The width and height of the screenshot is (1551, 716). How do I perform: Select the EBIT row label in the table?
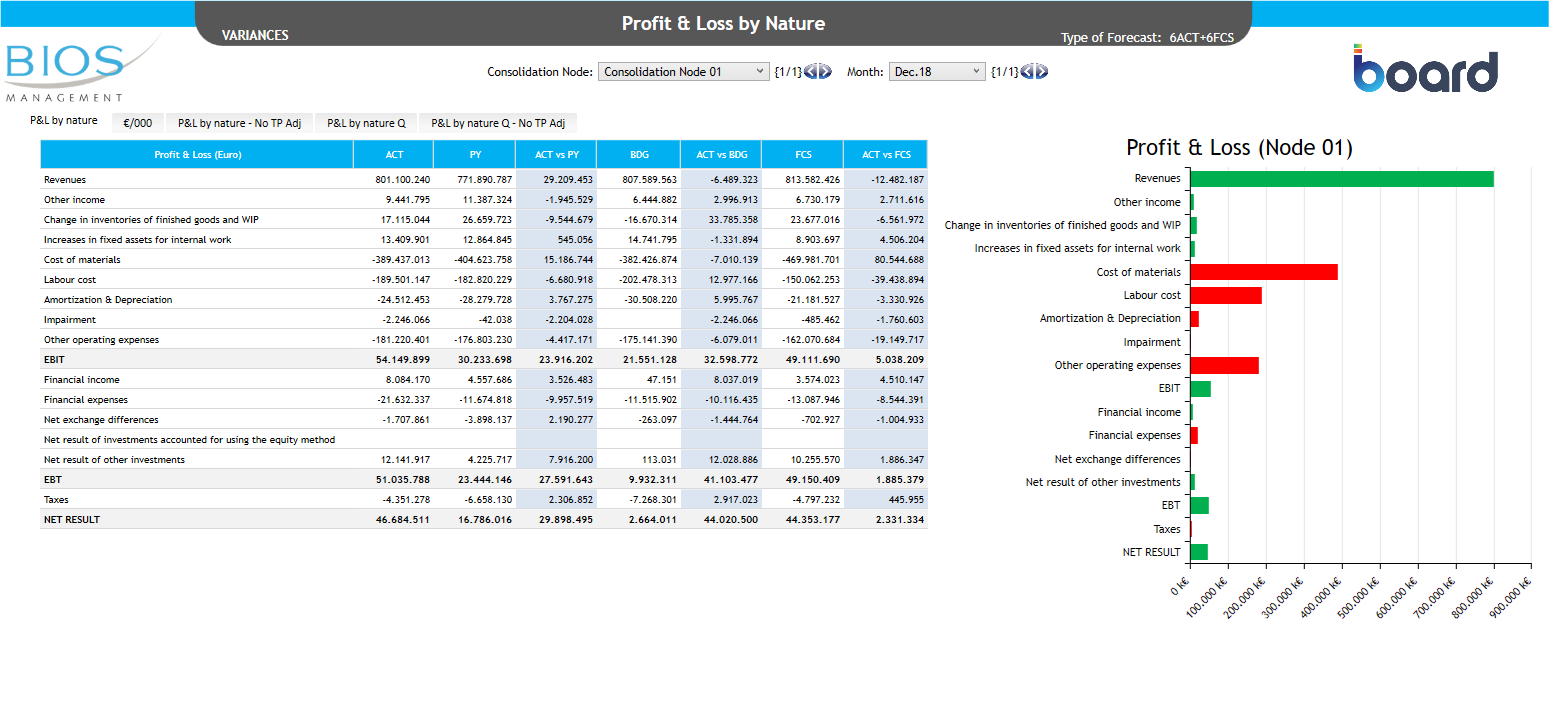point(54,360)
